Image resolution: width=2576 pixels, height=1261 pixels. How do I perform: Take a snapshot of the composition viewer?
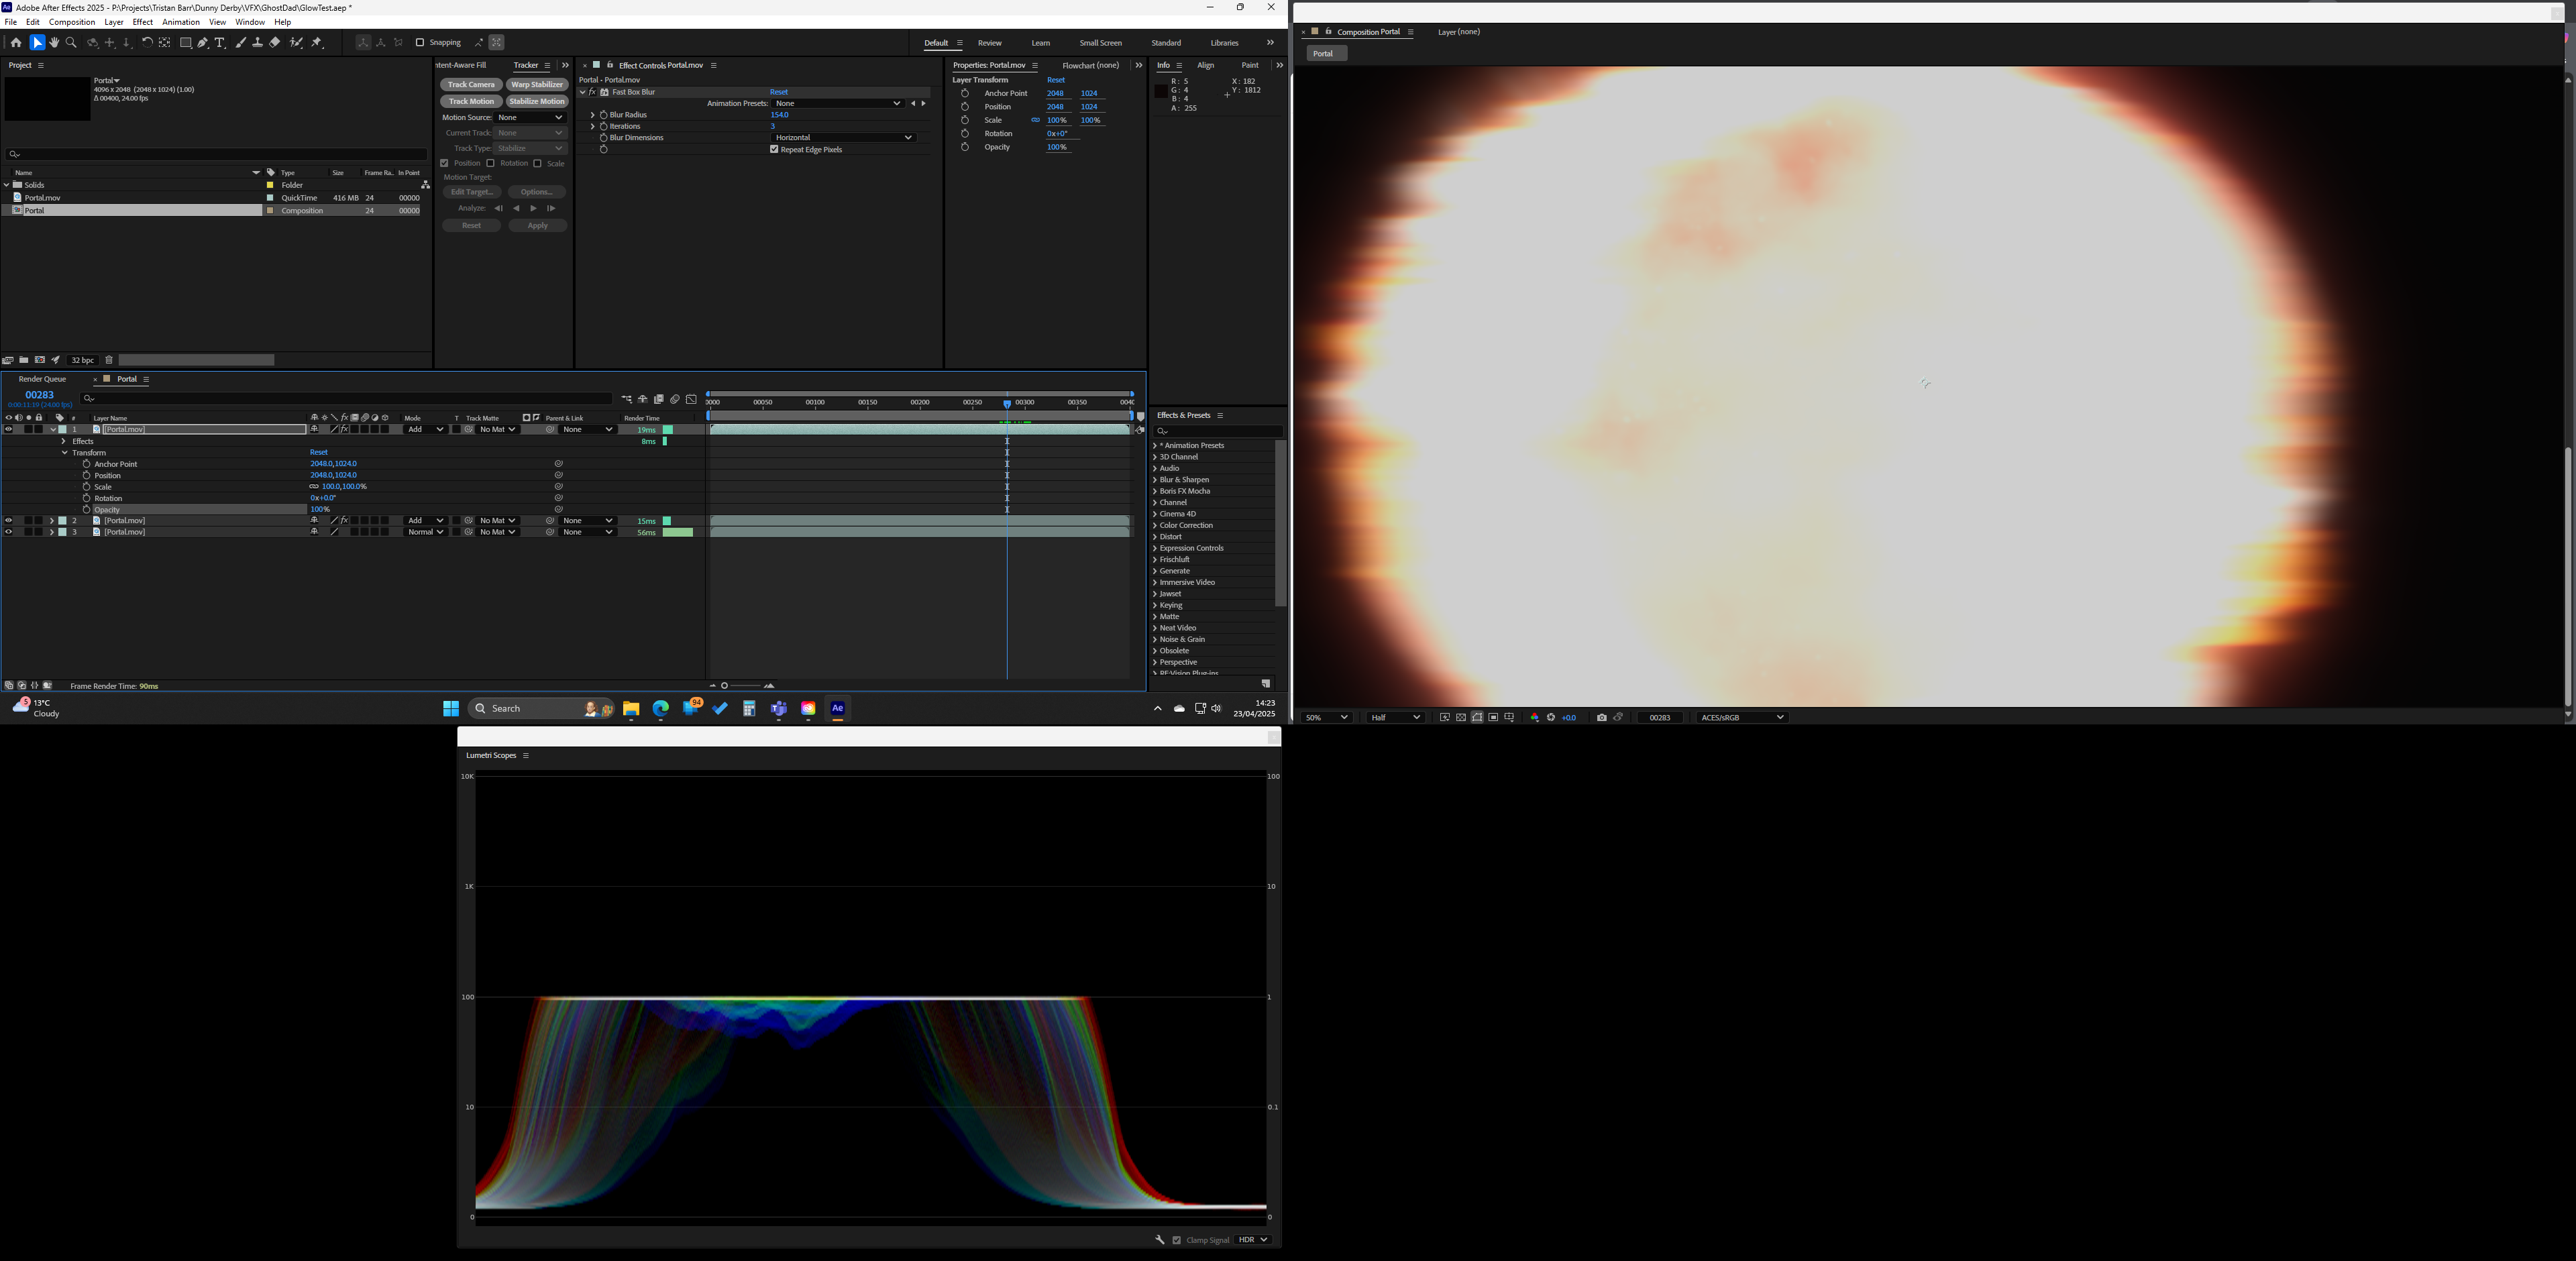[1602, 717]
